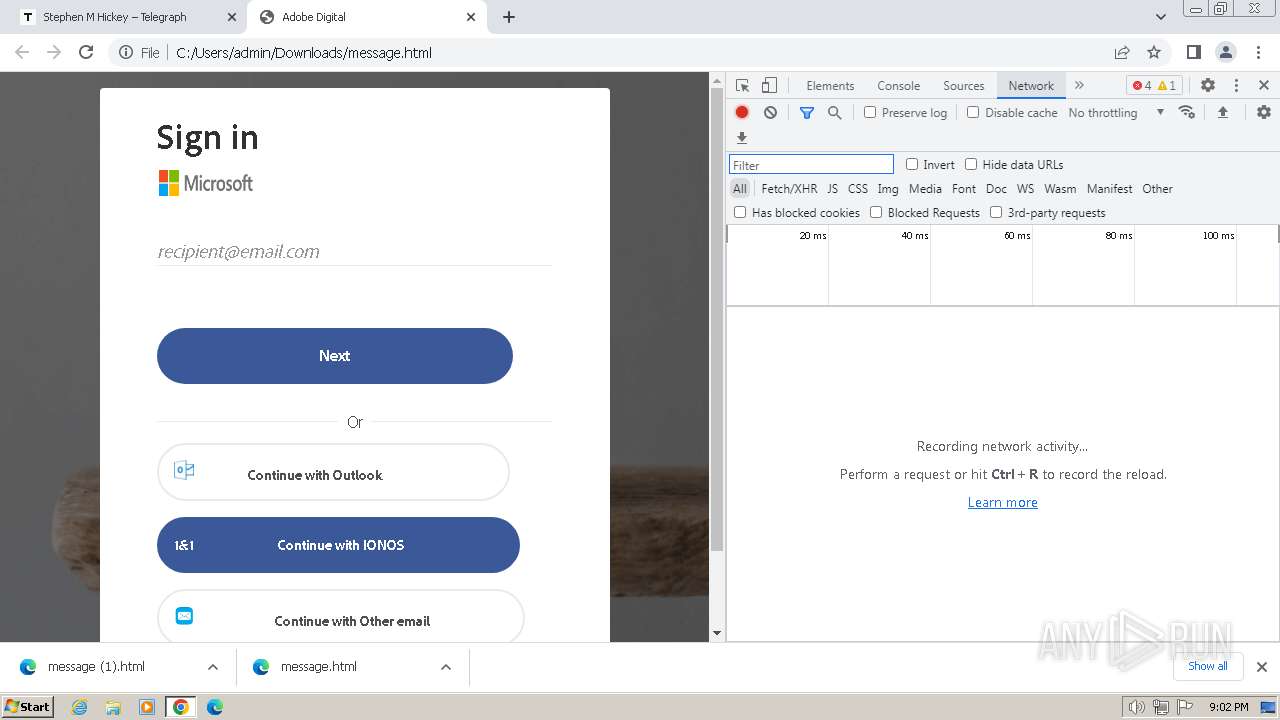Open Edge browser from taskbar
The image size is (1280, 720).
215,707
